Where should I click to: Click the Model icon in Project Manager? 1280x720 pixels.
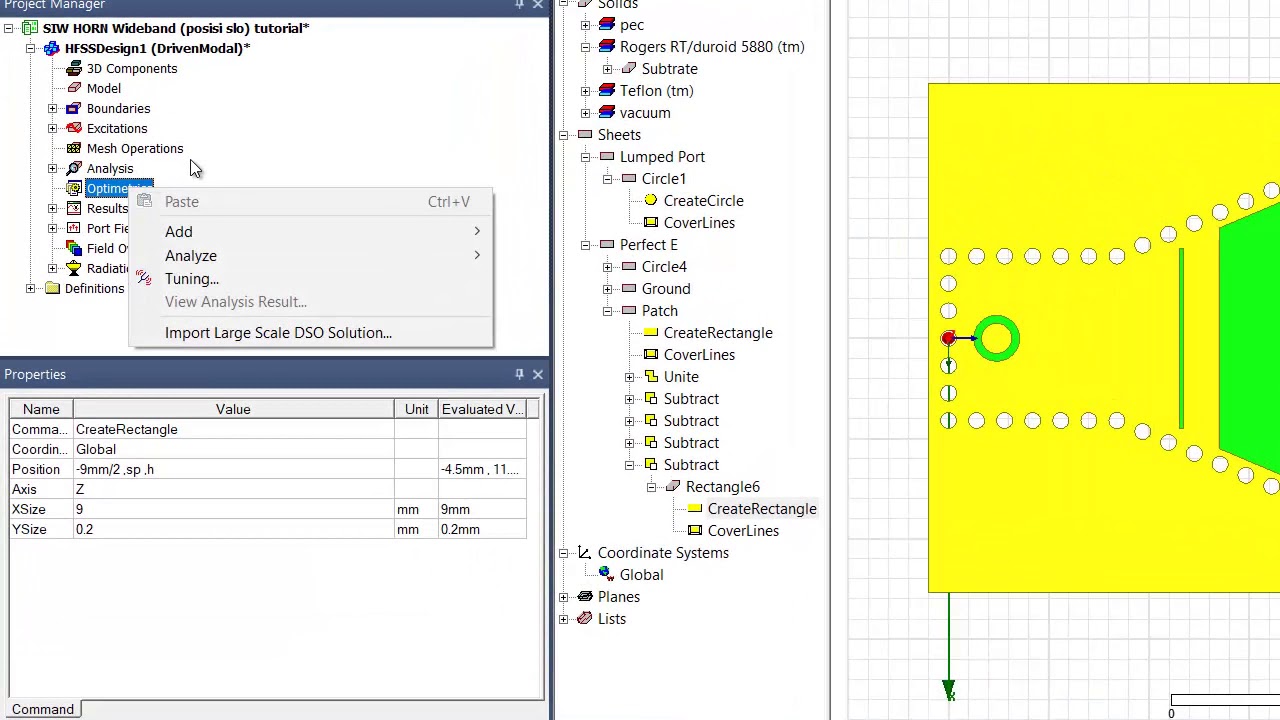(74, 88)
